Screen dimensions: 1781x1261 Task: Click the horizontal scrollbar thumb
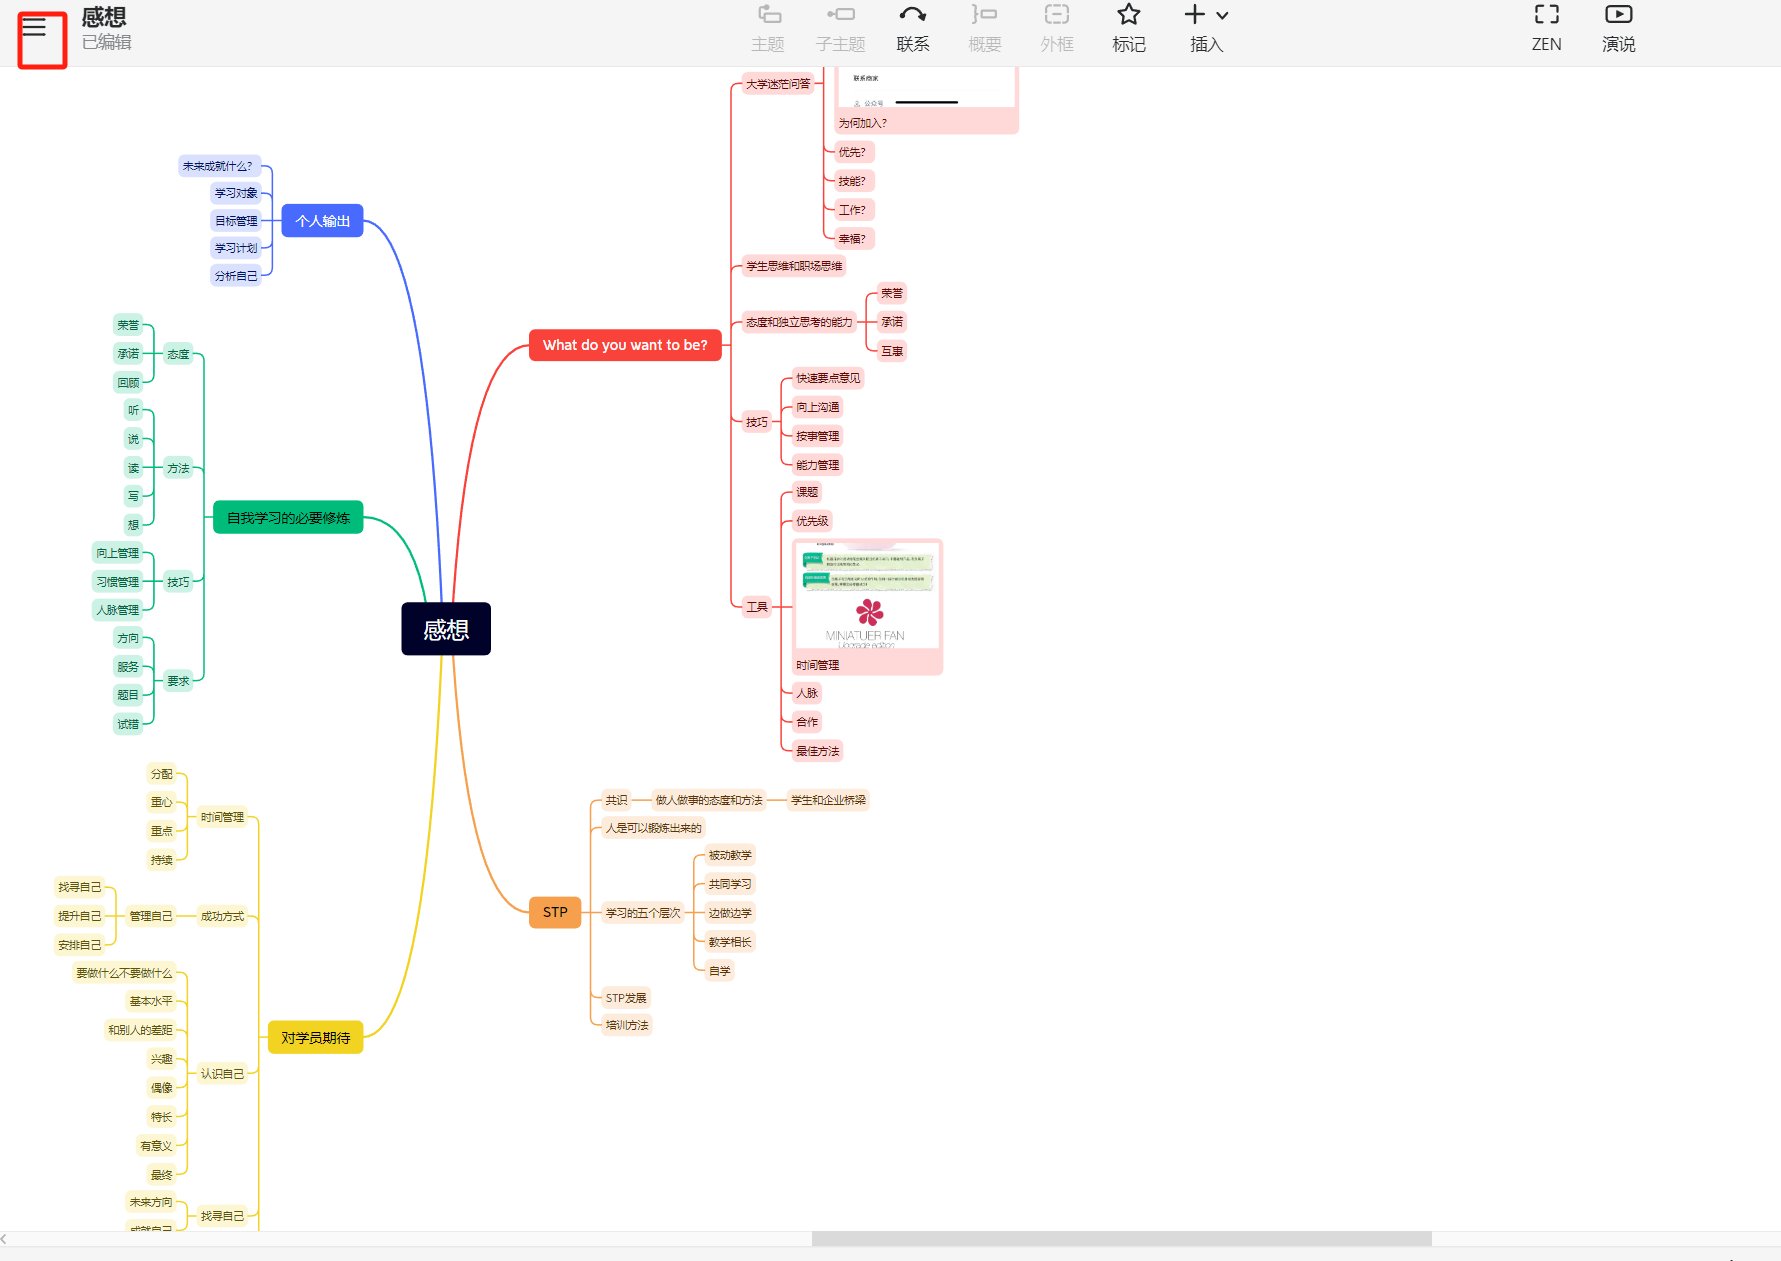pyautogui.click(x=1121, y=1239)
